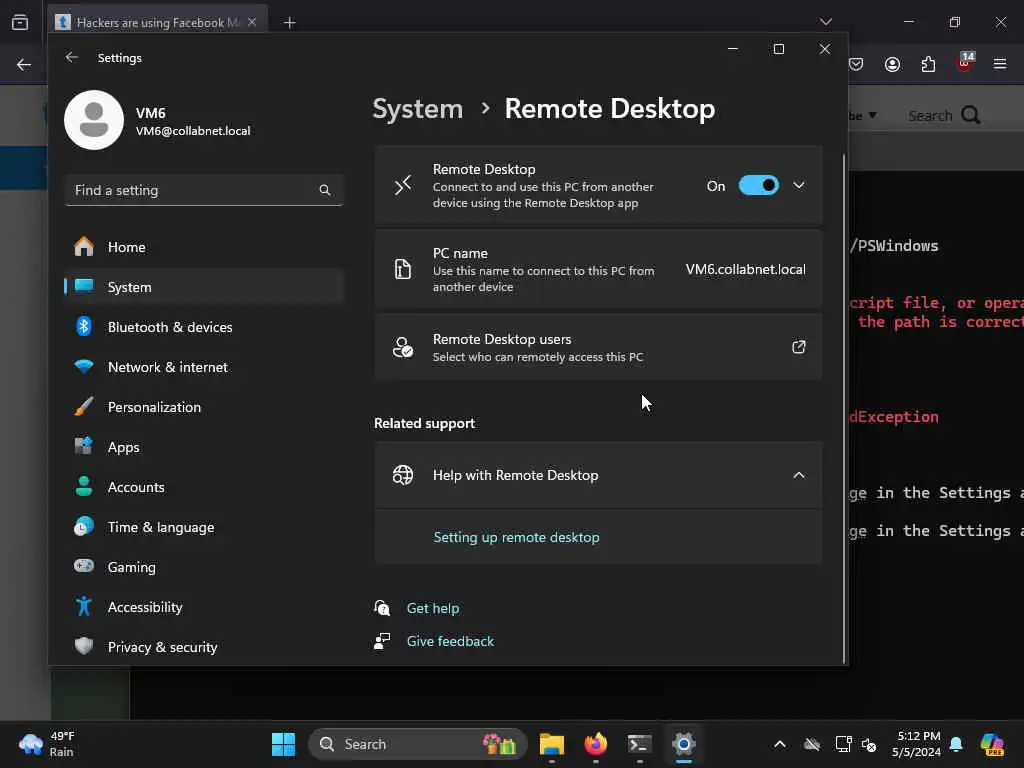The height and width of the screenshot is (768, 1024).
Task: Click the Firefox back navigation arrow
Action: 24,64
